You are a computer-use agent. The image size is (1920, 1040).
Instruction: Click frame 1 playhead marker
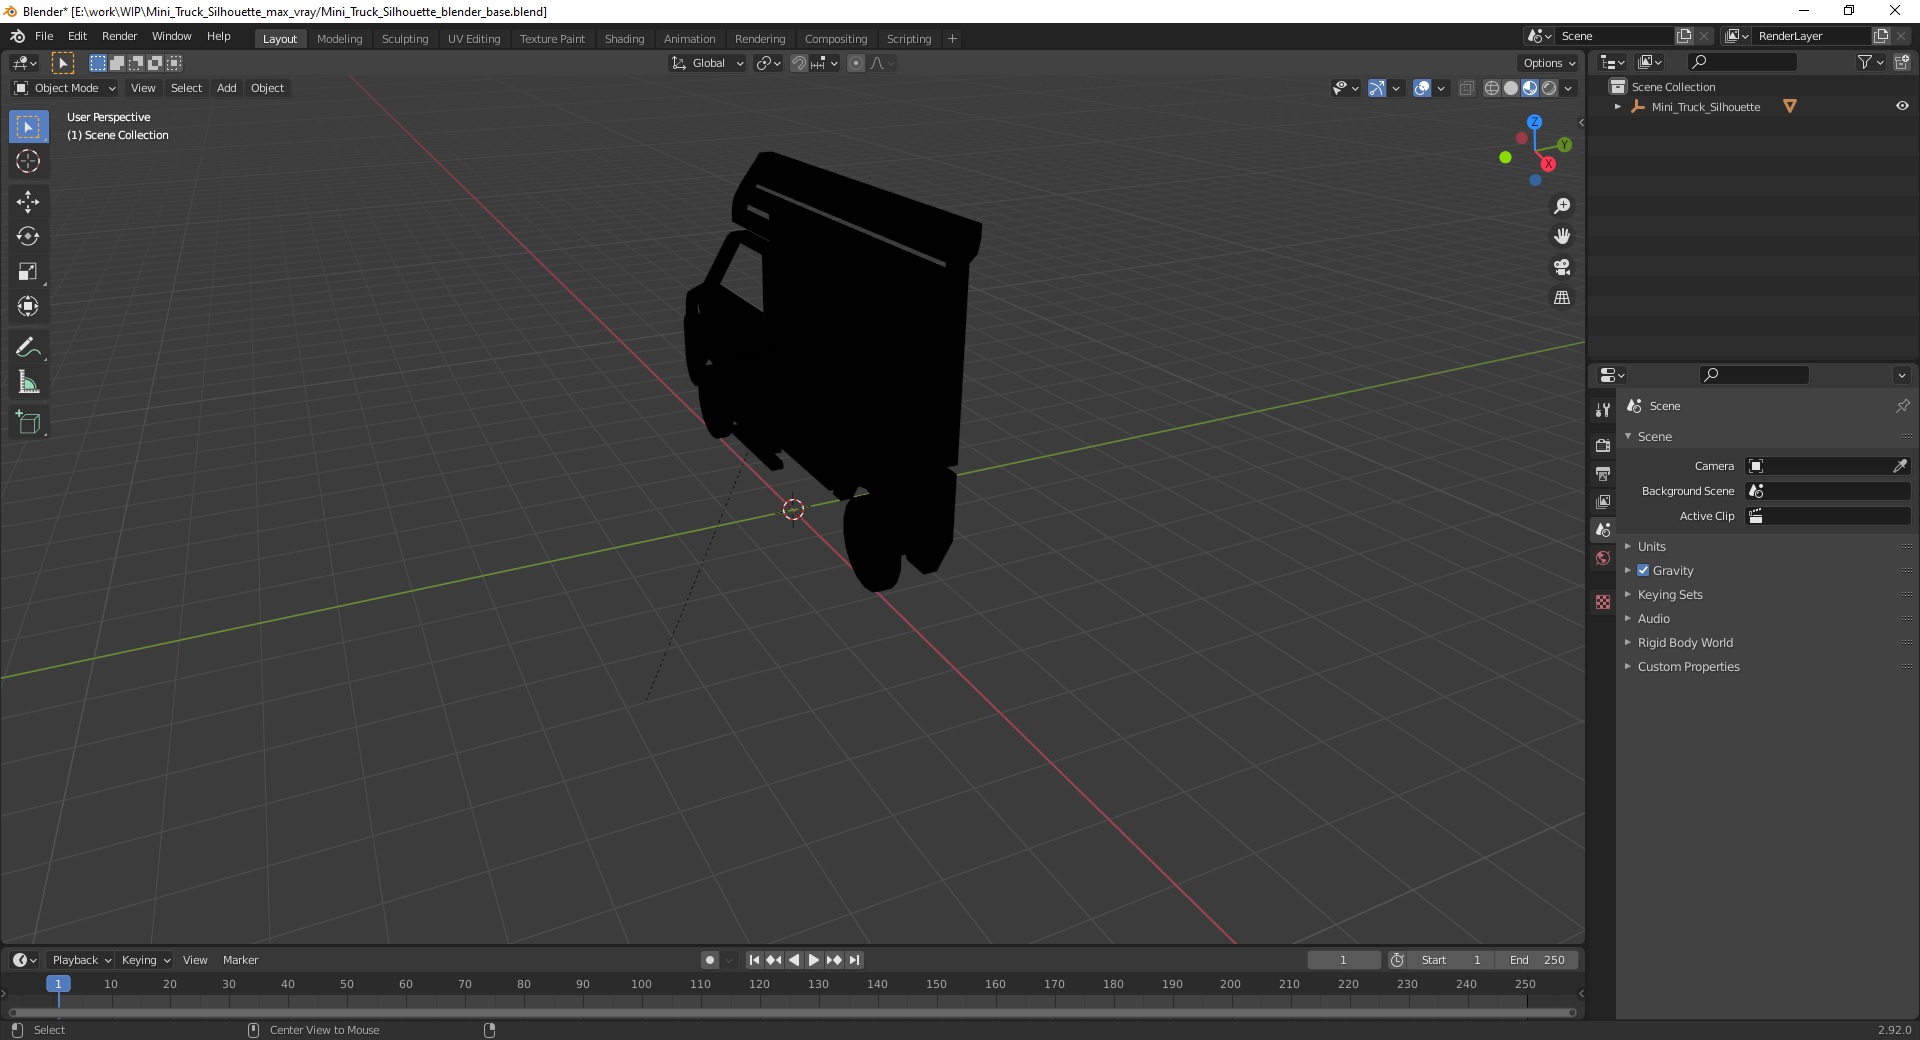[x=58, y=984]
